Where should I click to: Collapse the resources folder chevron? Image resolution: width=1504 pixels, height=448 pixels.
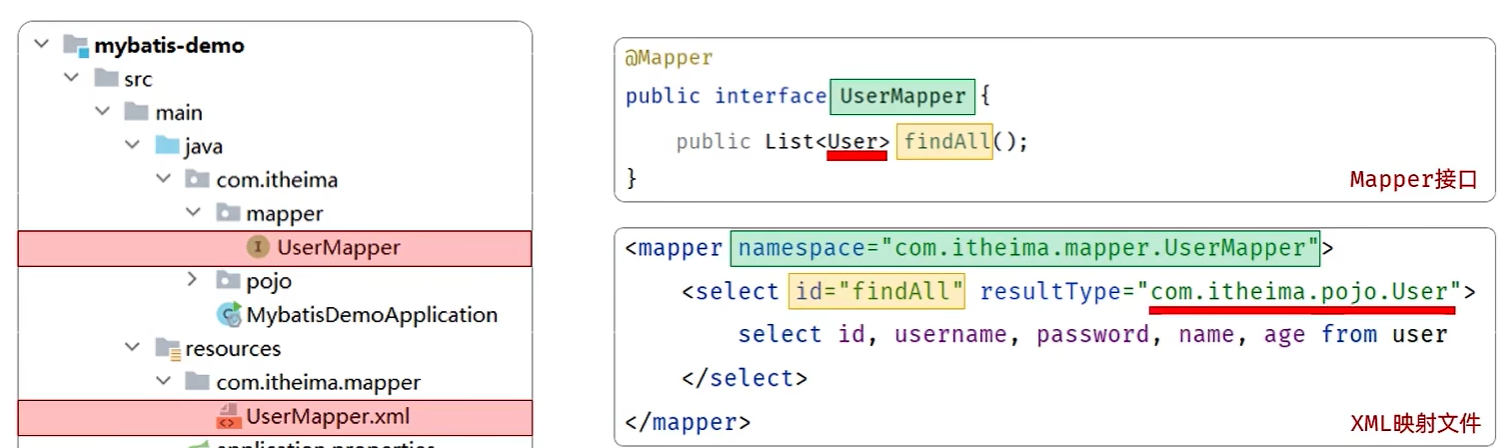(132, 348)
